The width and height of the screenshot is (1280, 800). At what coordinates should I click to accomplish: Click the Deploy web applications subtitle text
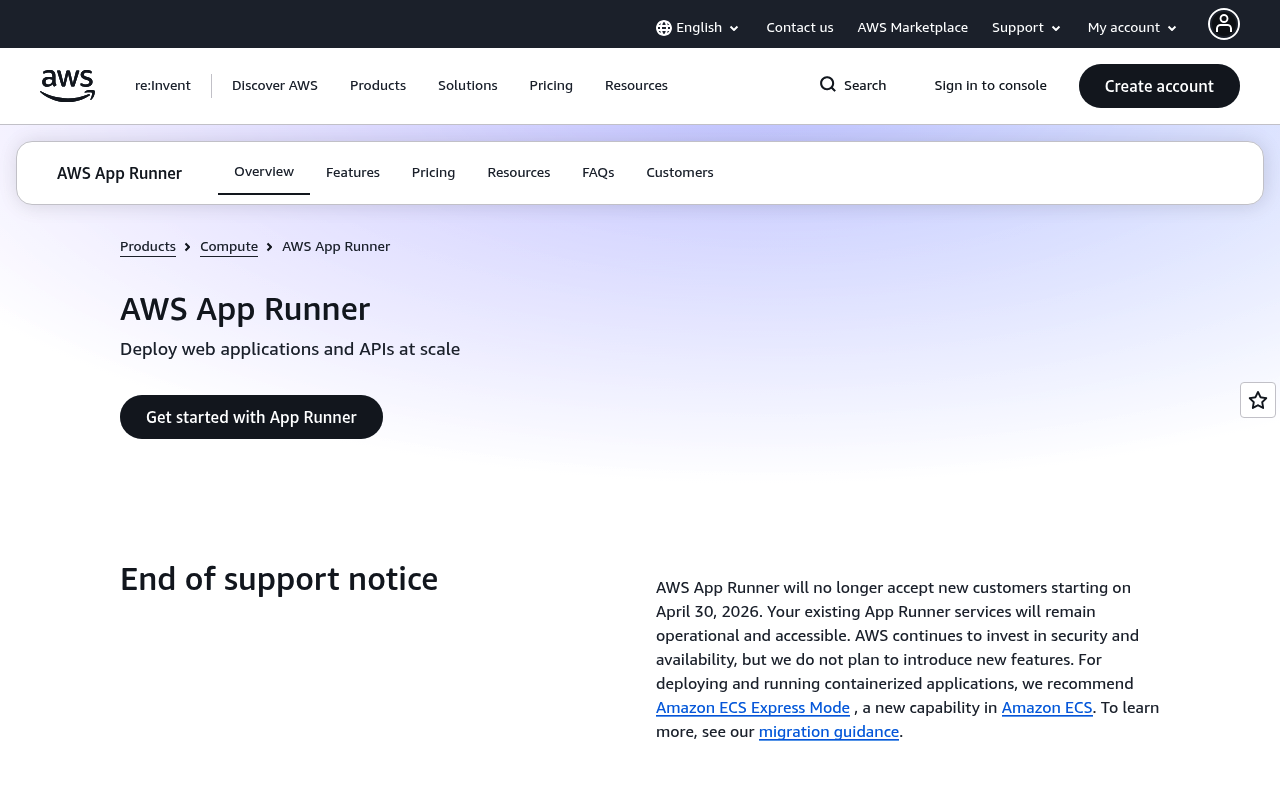click(x=290, y=349)
